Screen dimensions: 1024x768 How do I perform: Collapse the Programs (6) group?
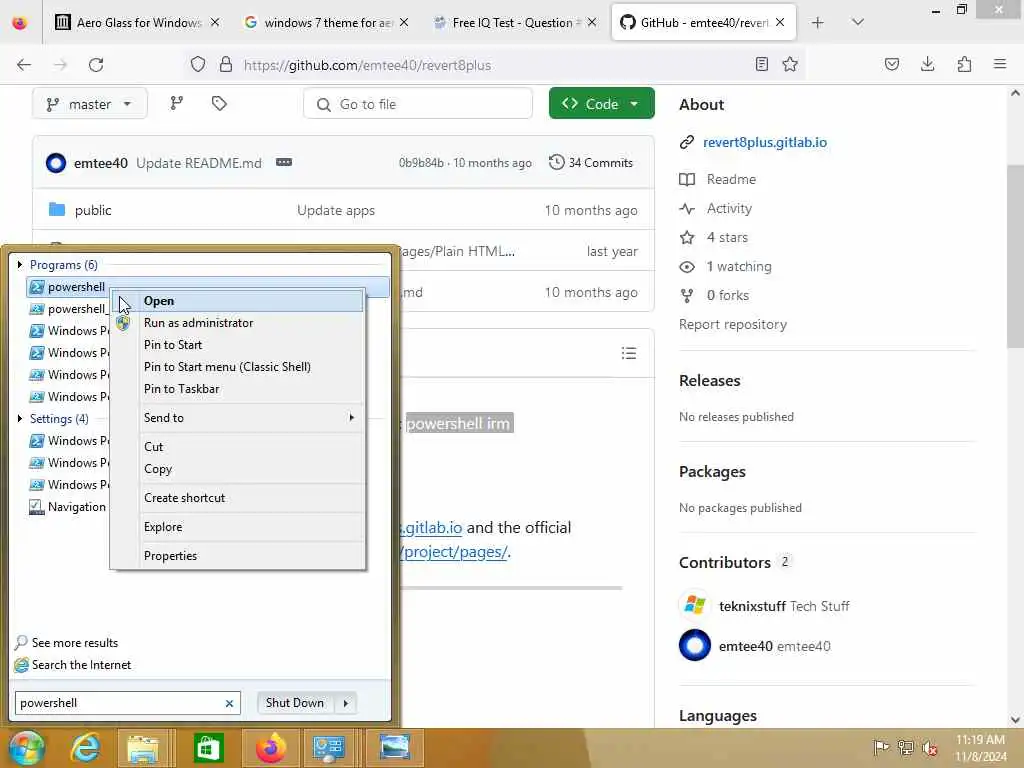(x=20, y=264)
